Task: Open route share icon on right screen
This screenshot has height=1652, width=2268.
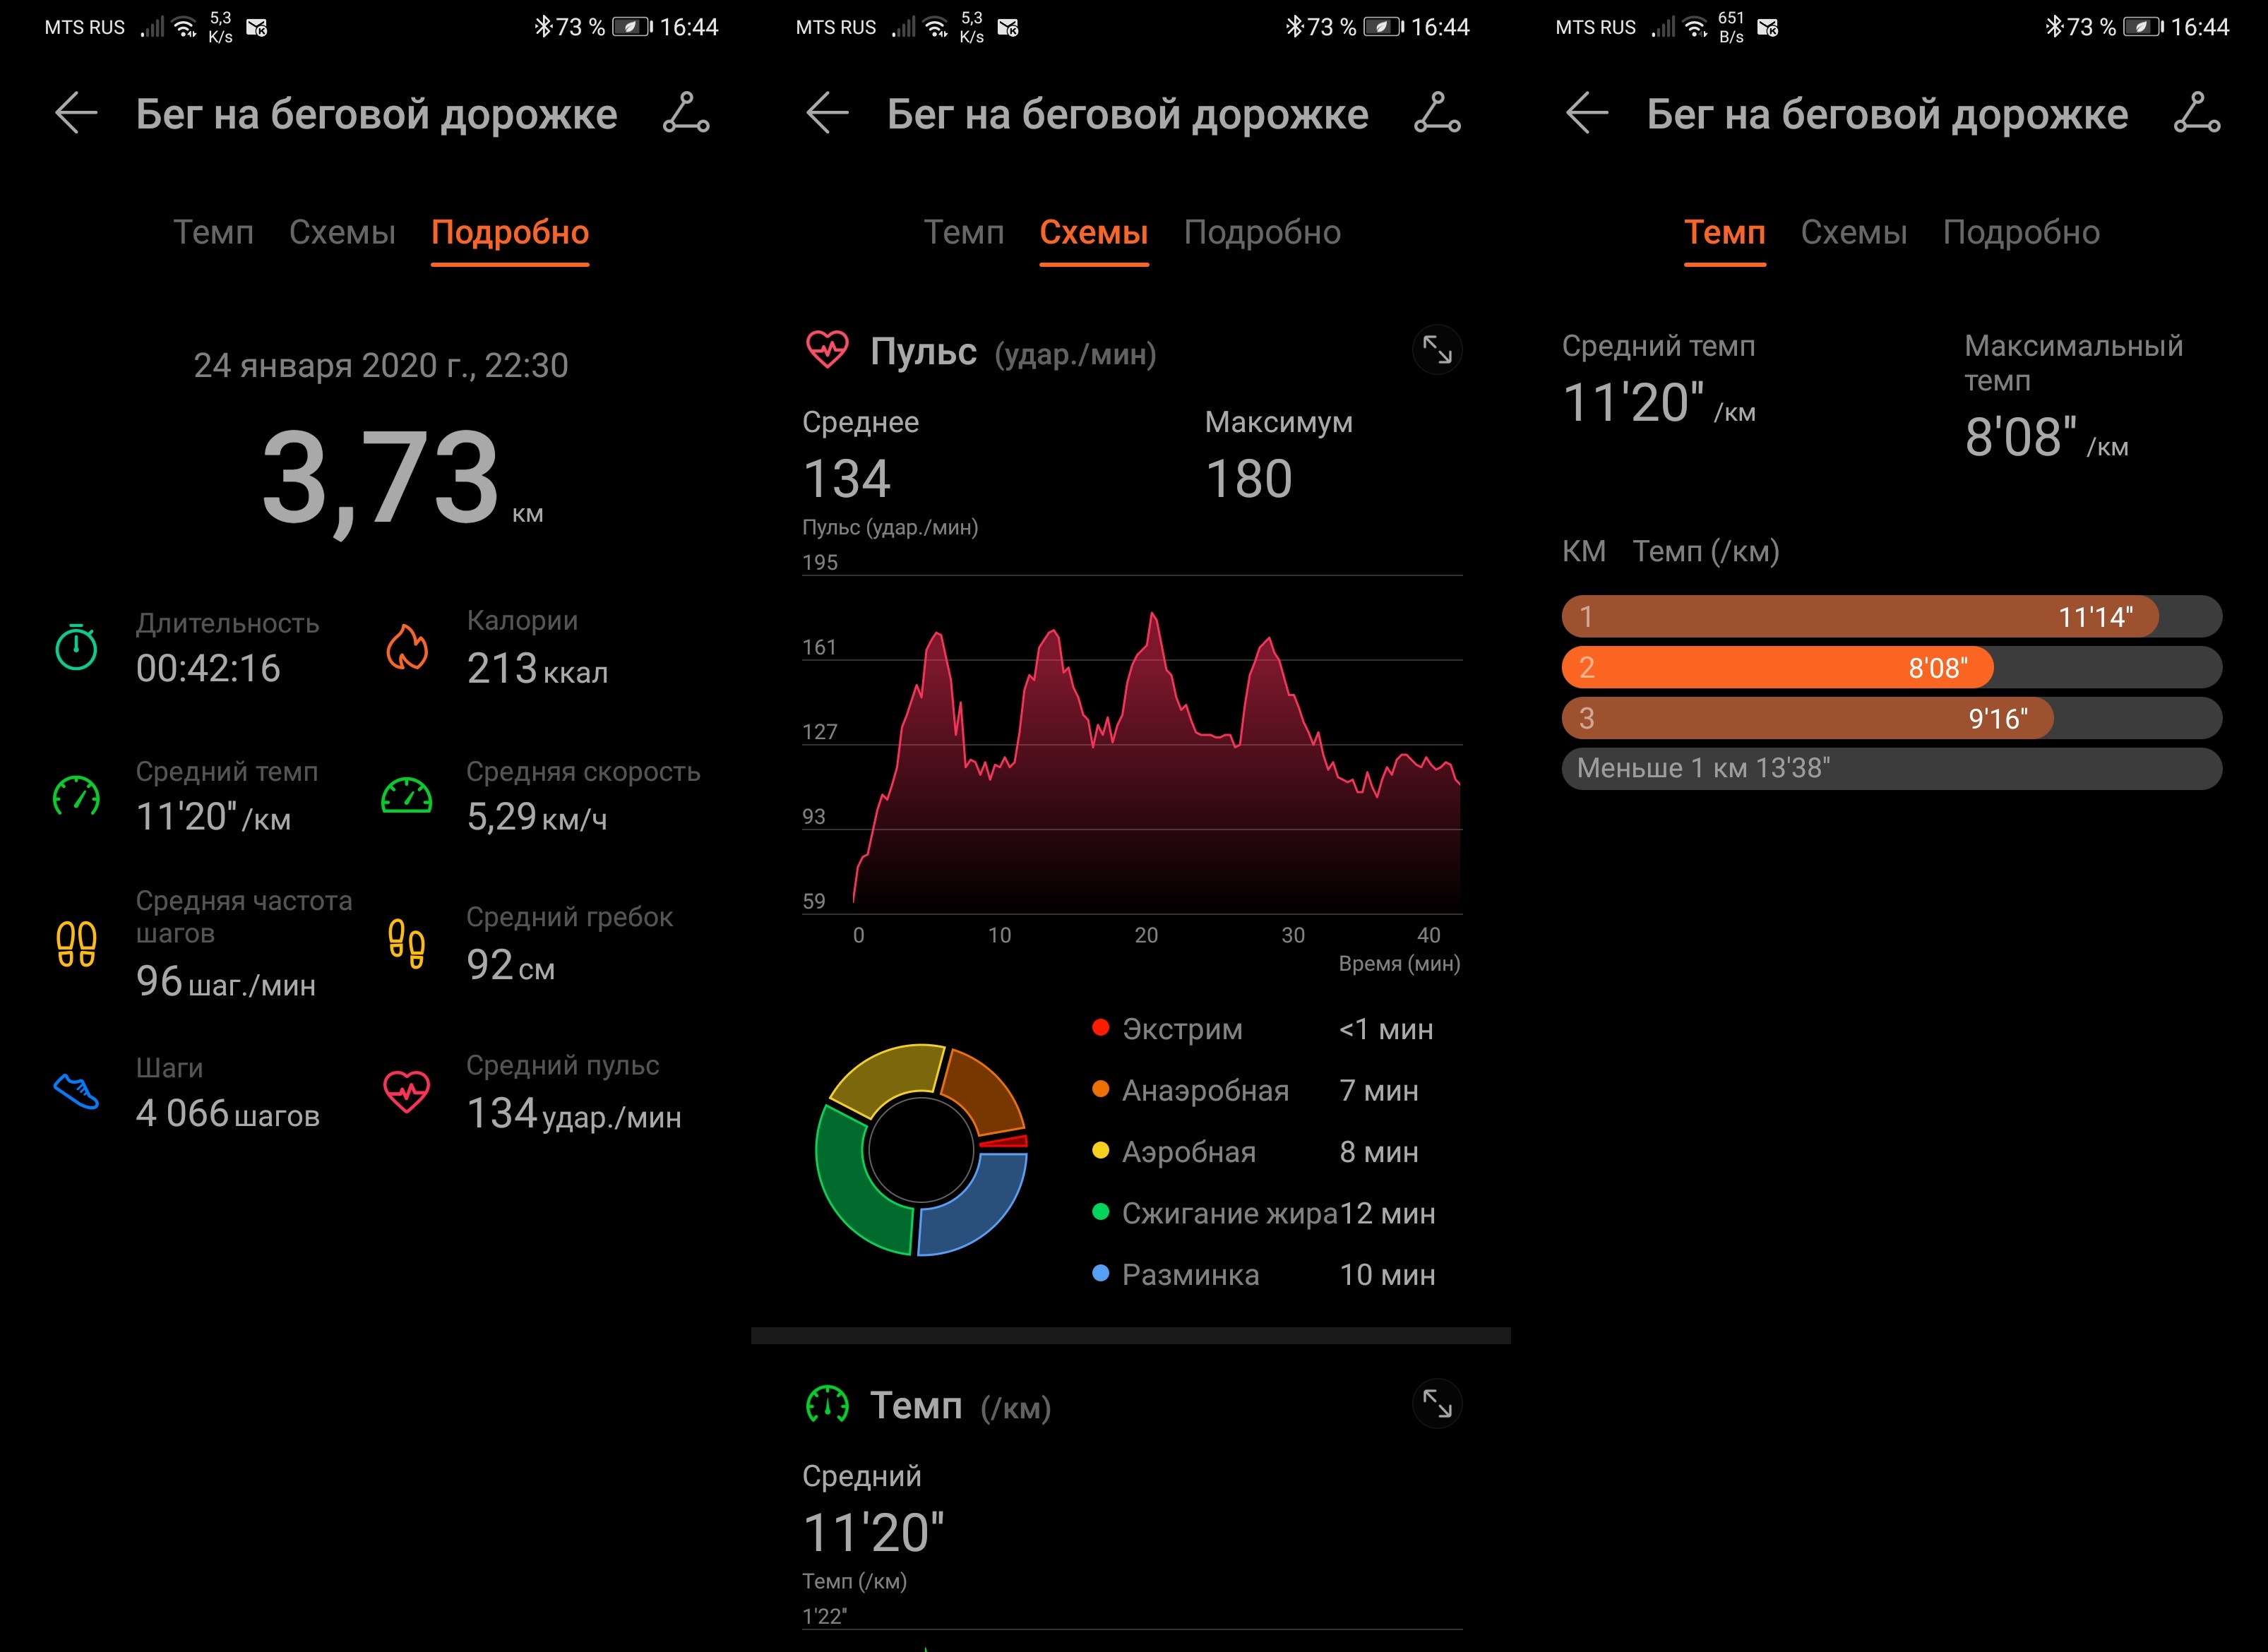Action: pos(2197,113)
